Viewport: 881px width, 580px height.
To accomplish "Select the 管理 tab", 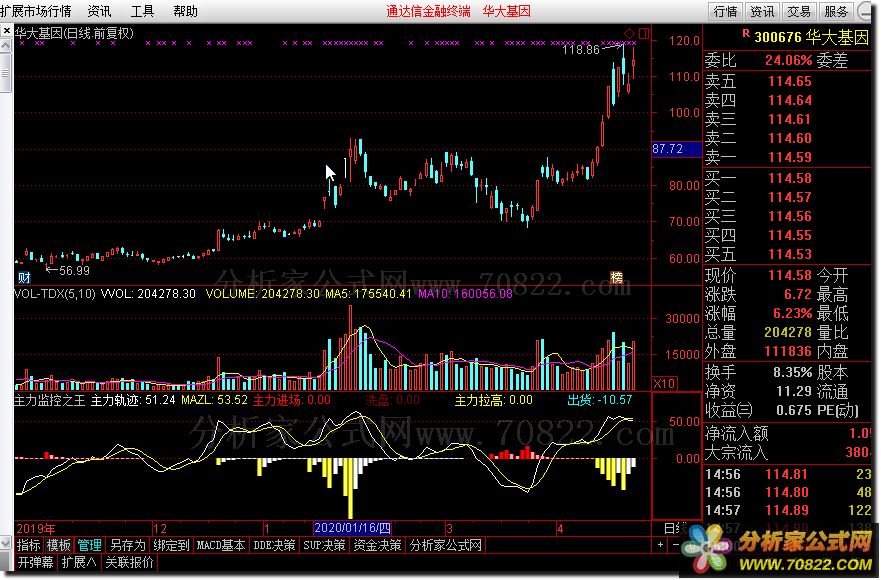I will pos(89,545).
